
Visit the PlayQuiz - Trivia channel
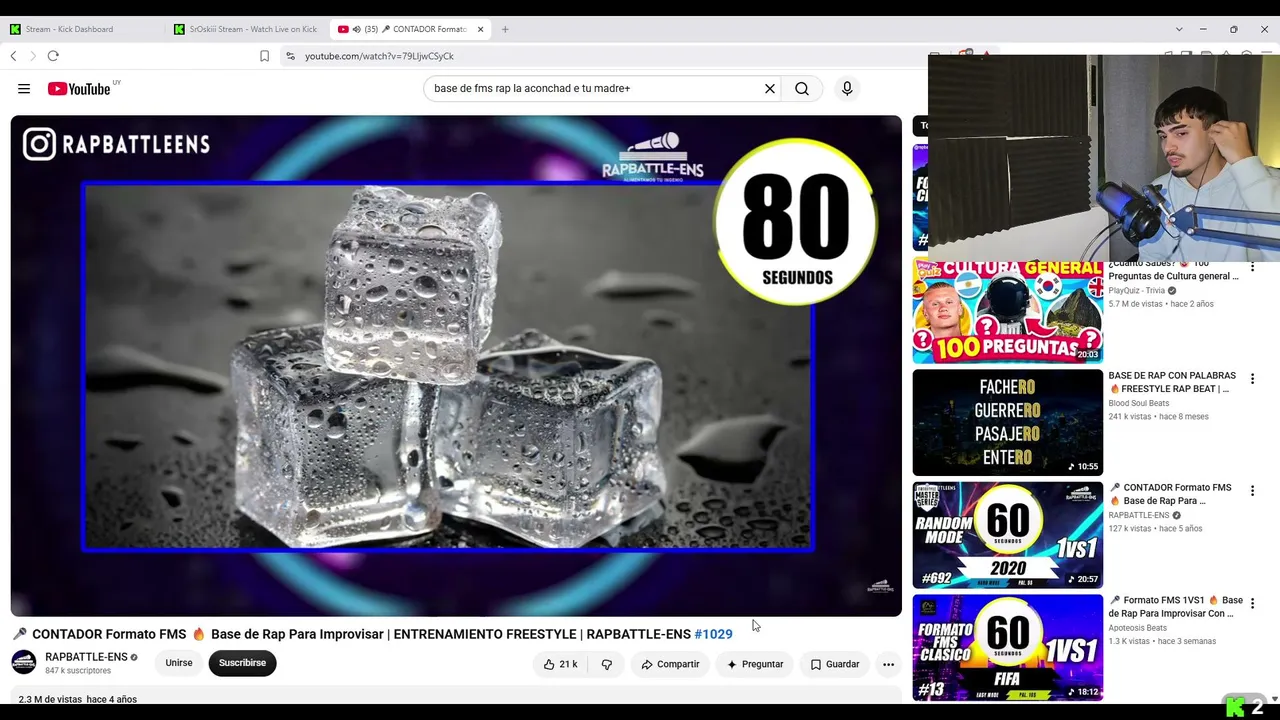coord(1137,291)
